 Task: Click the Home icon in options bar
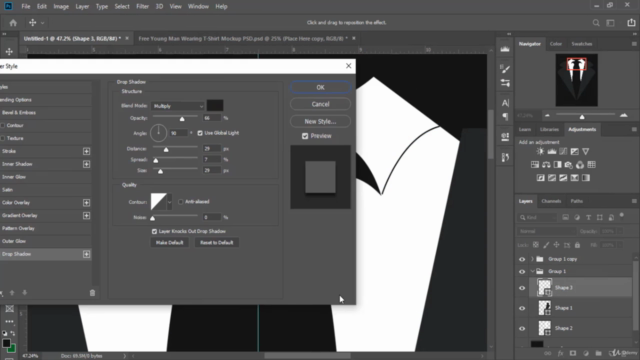pos(13,23)
